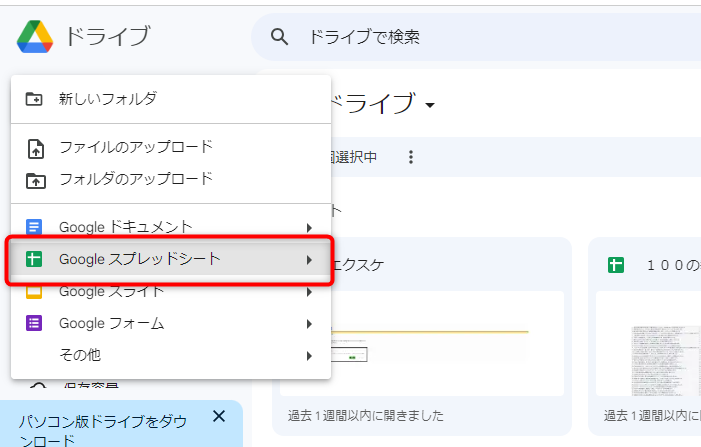Screen dimensions: 701x447
Task: Open Google フォーム menu entry
Action: pyautogui.click(x=171, y=323)
